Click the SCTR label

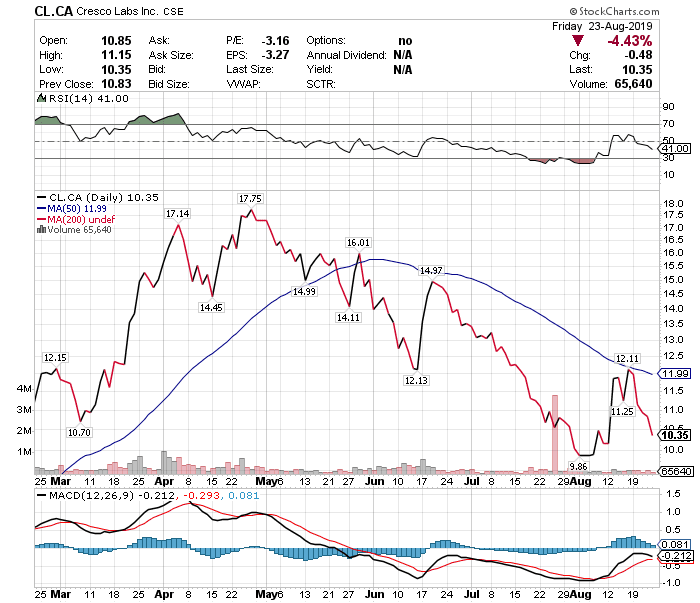tap(321, 84)
